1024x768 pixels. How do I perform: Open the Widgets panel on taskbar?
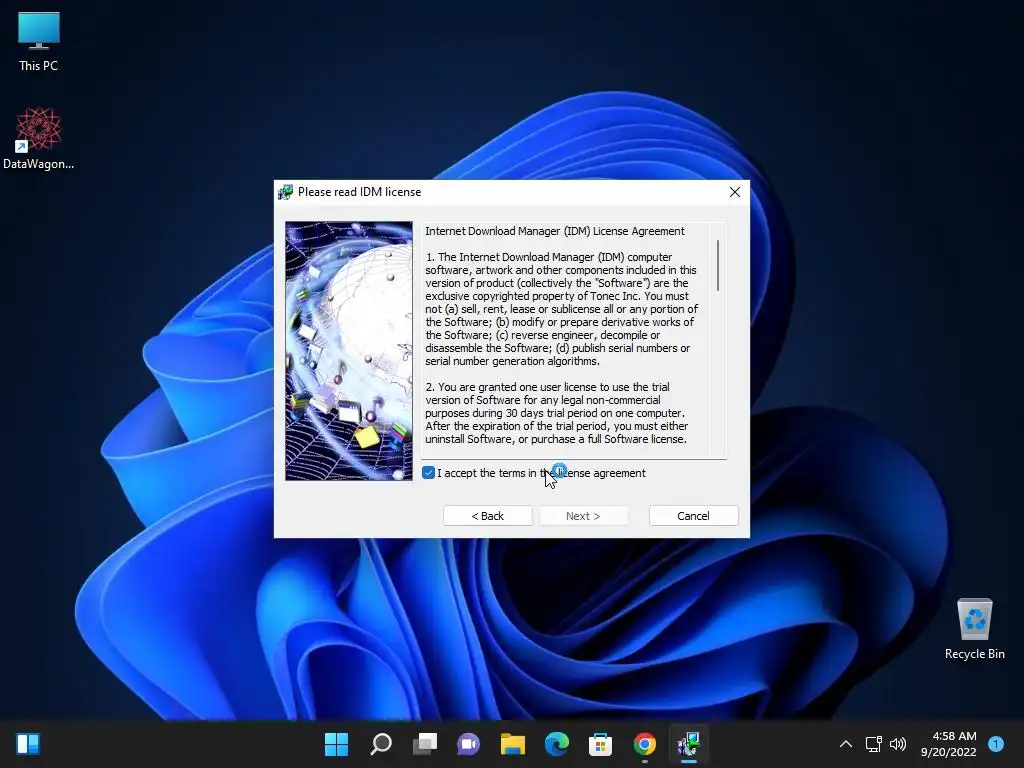(x=28, y=744)
